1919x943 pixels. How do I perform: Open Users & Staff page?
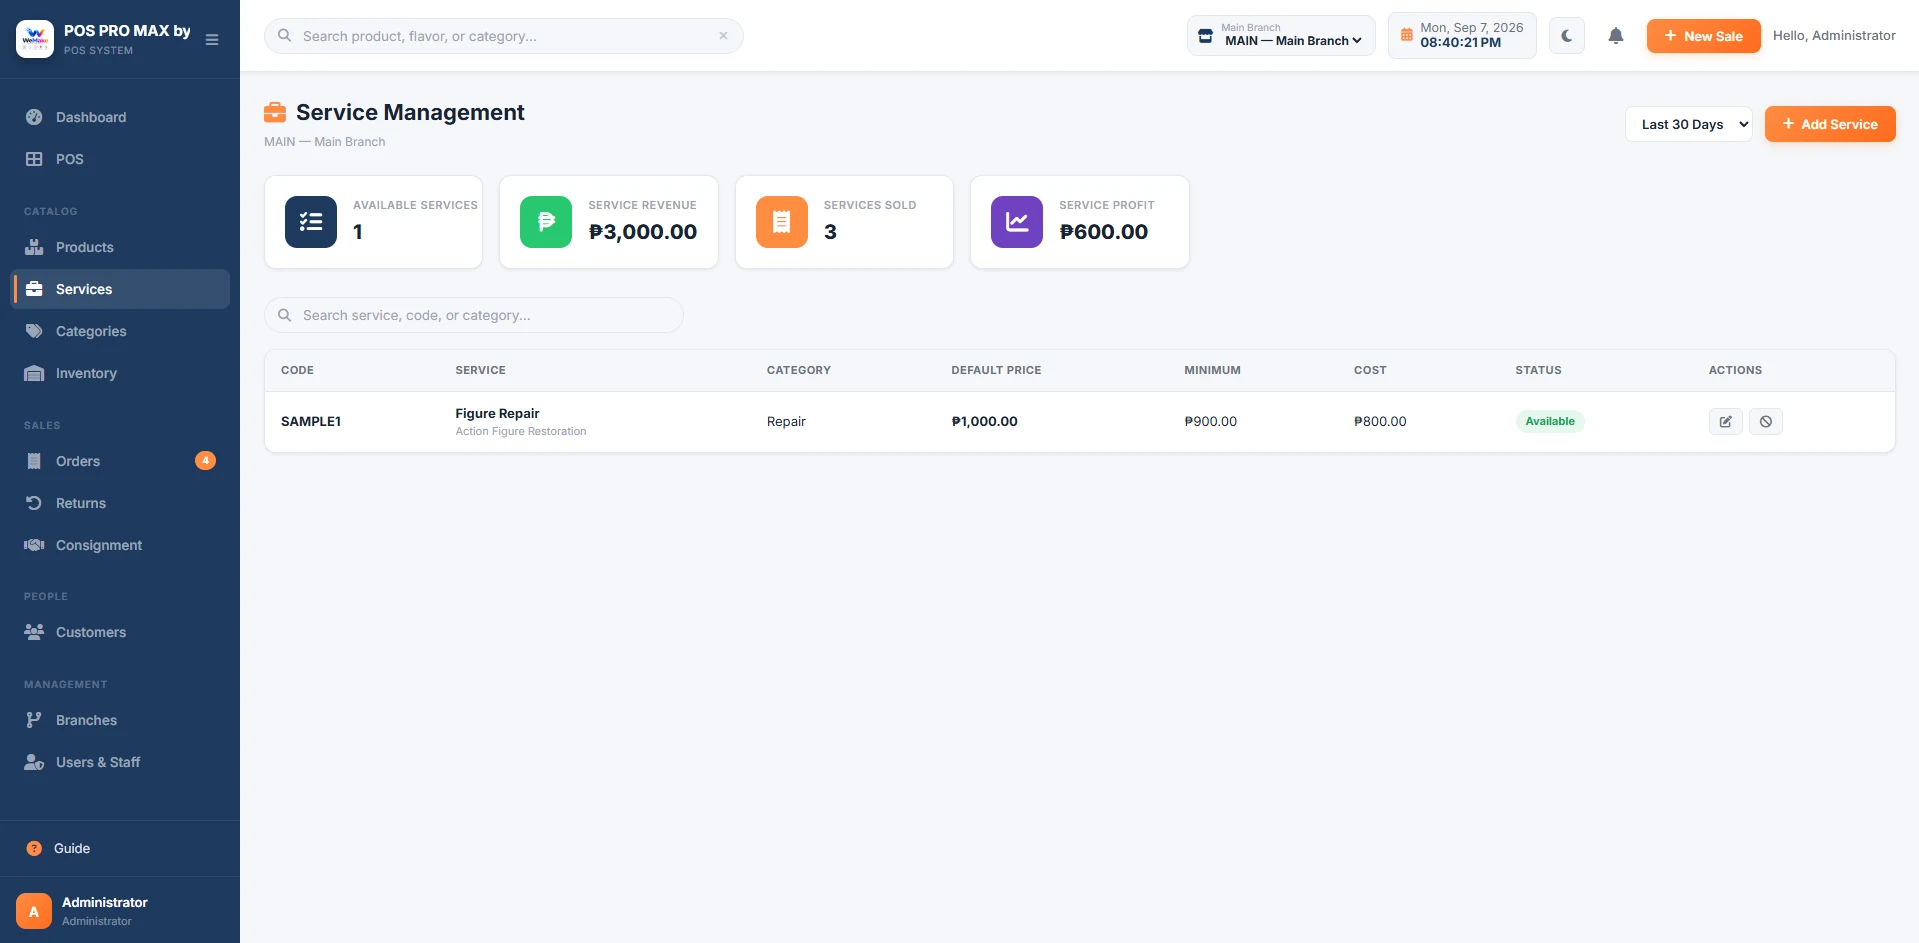tap(120, 762)
